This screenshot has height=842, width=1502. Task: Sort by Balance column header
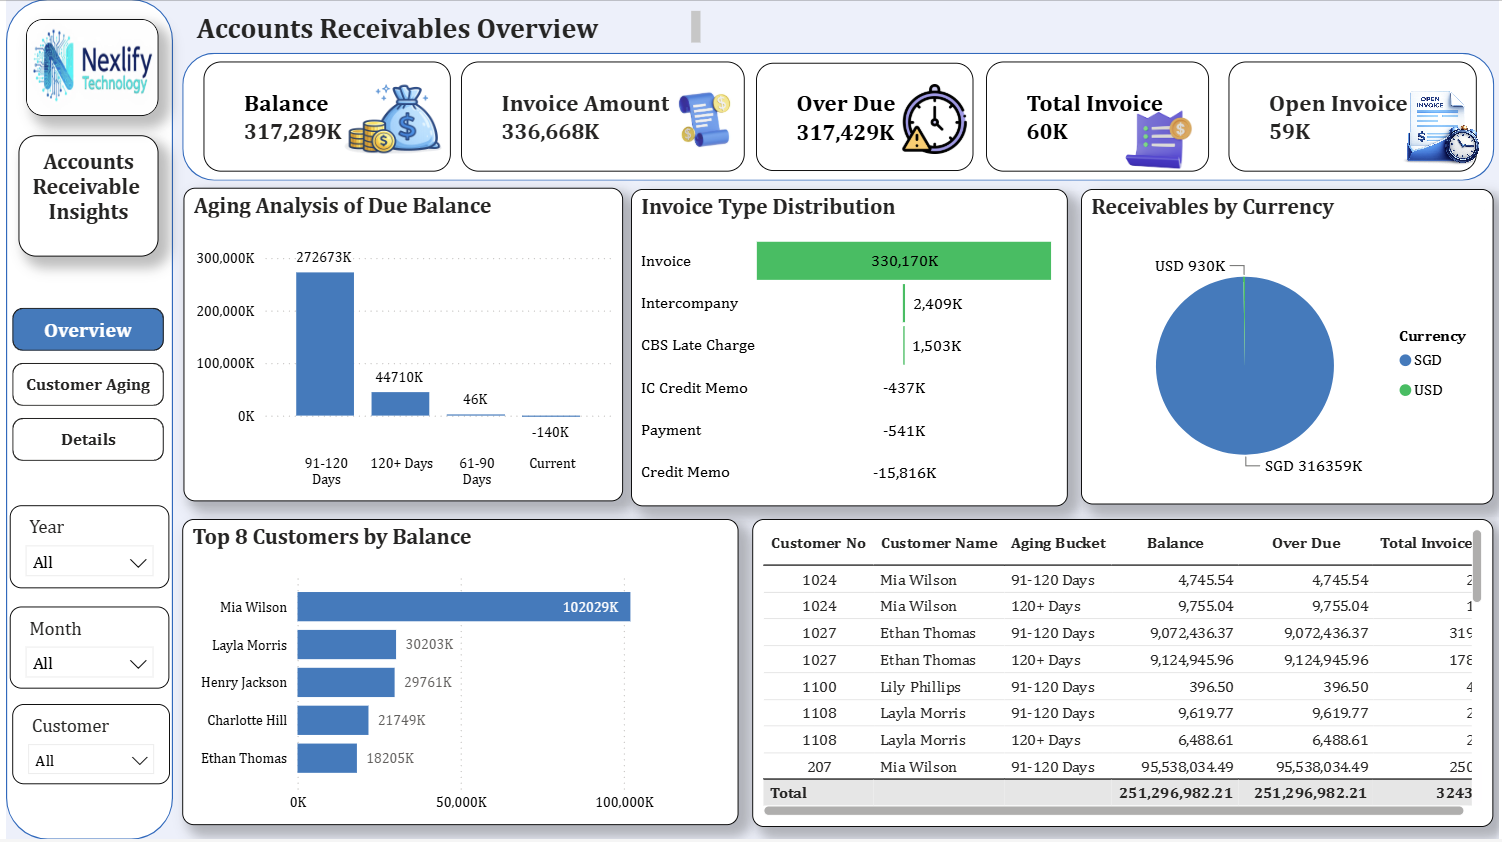coord(1175,543)
